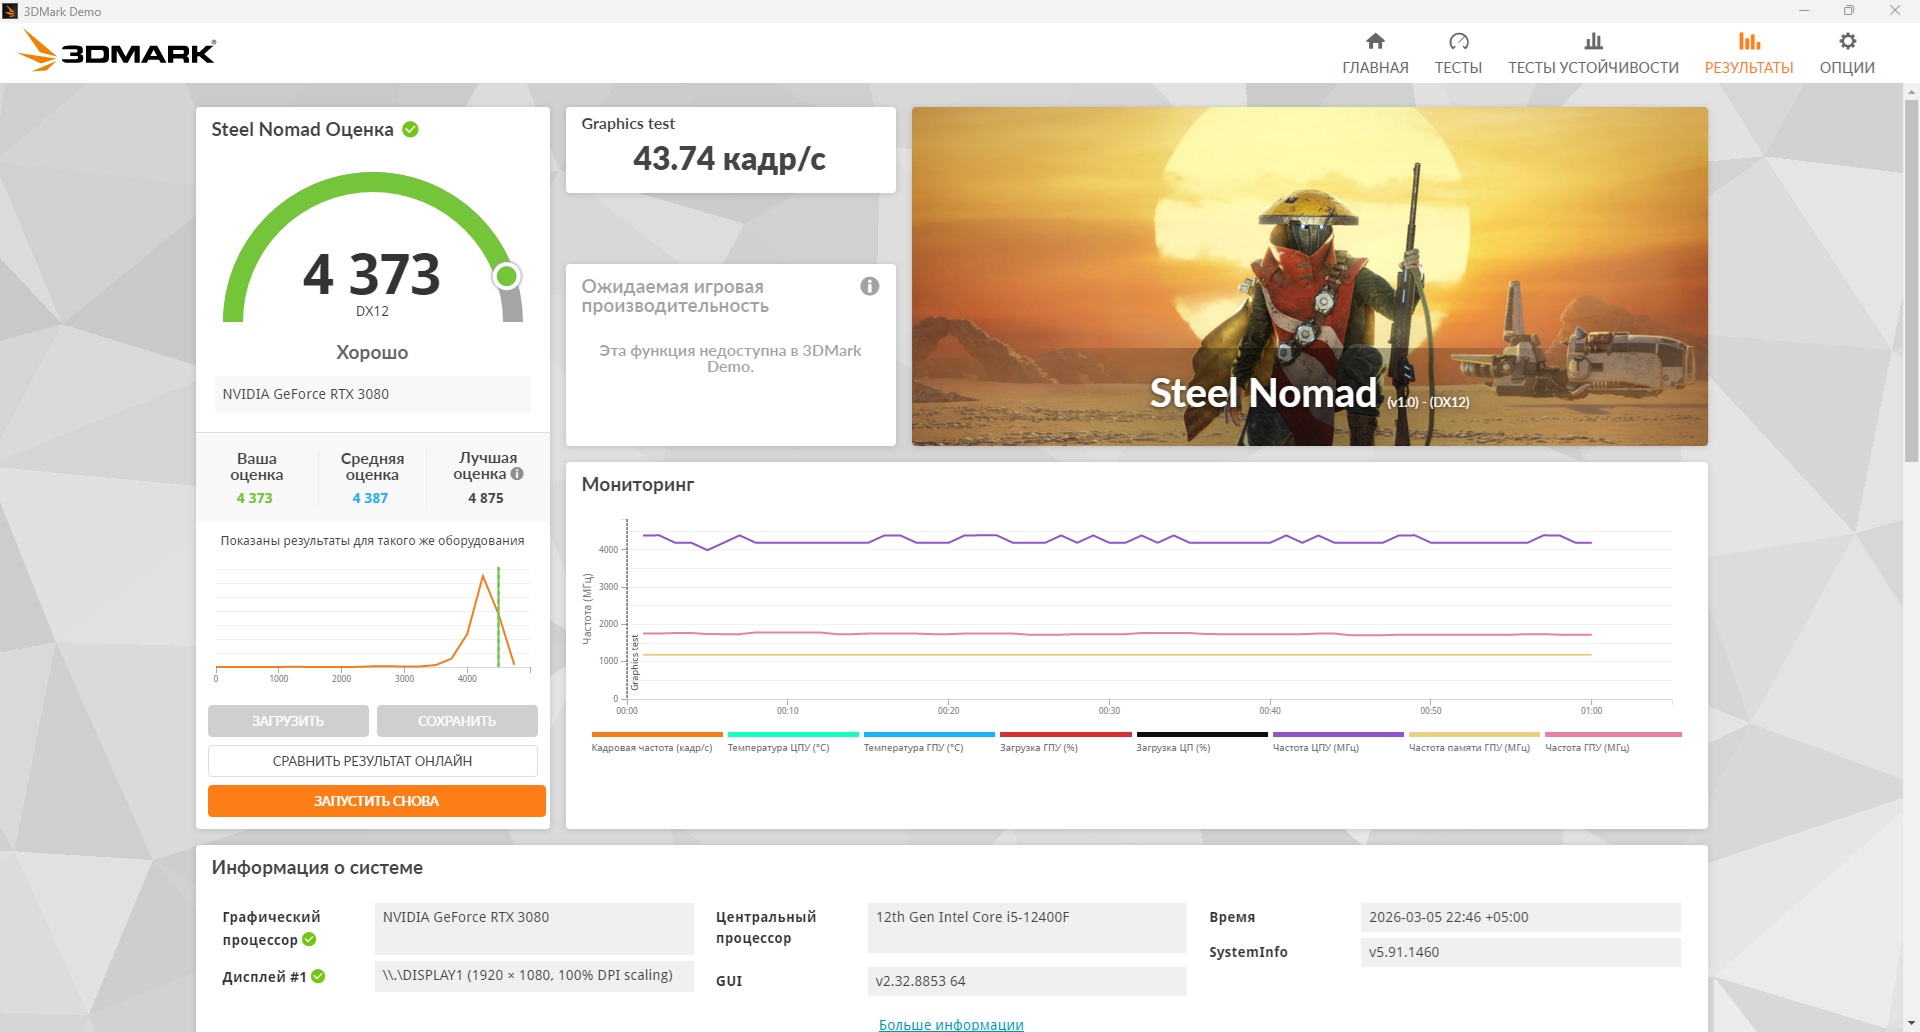Click the Показаны результаты для такого же оборудования note
Viewport: 1920px width, 1032px height.
click(372, 541)
